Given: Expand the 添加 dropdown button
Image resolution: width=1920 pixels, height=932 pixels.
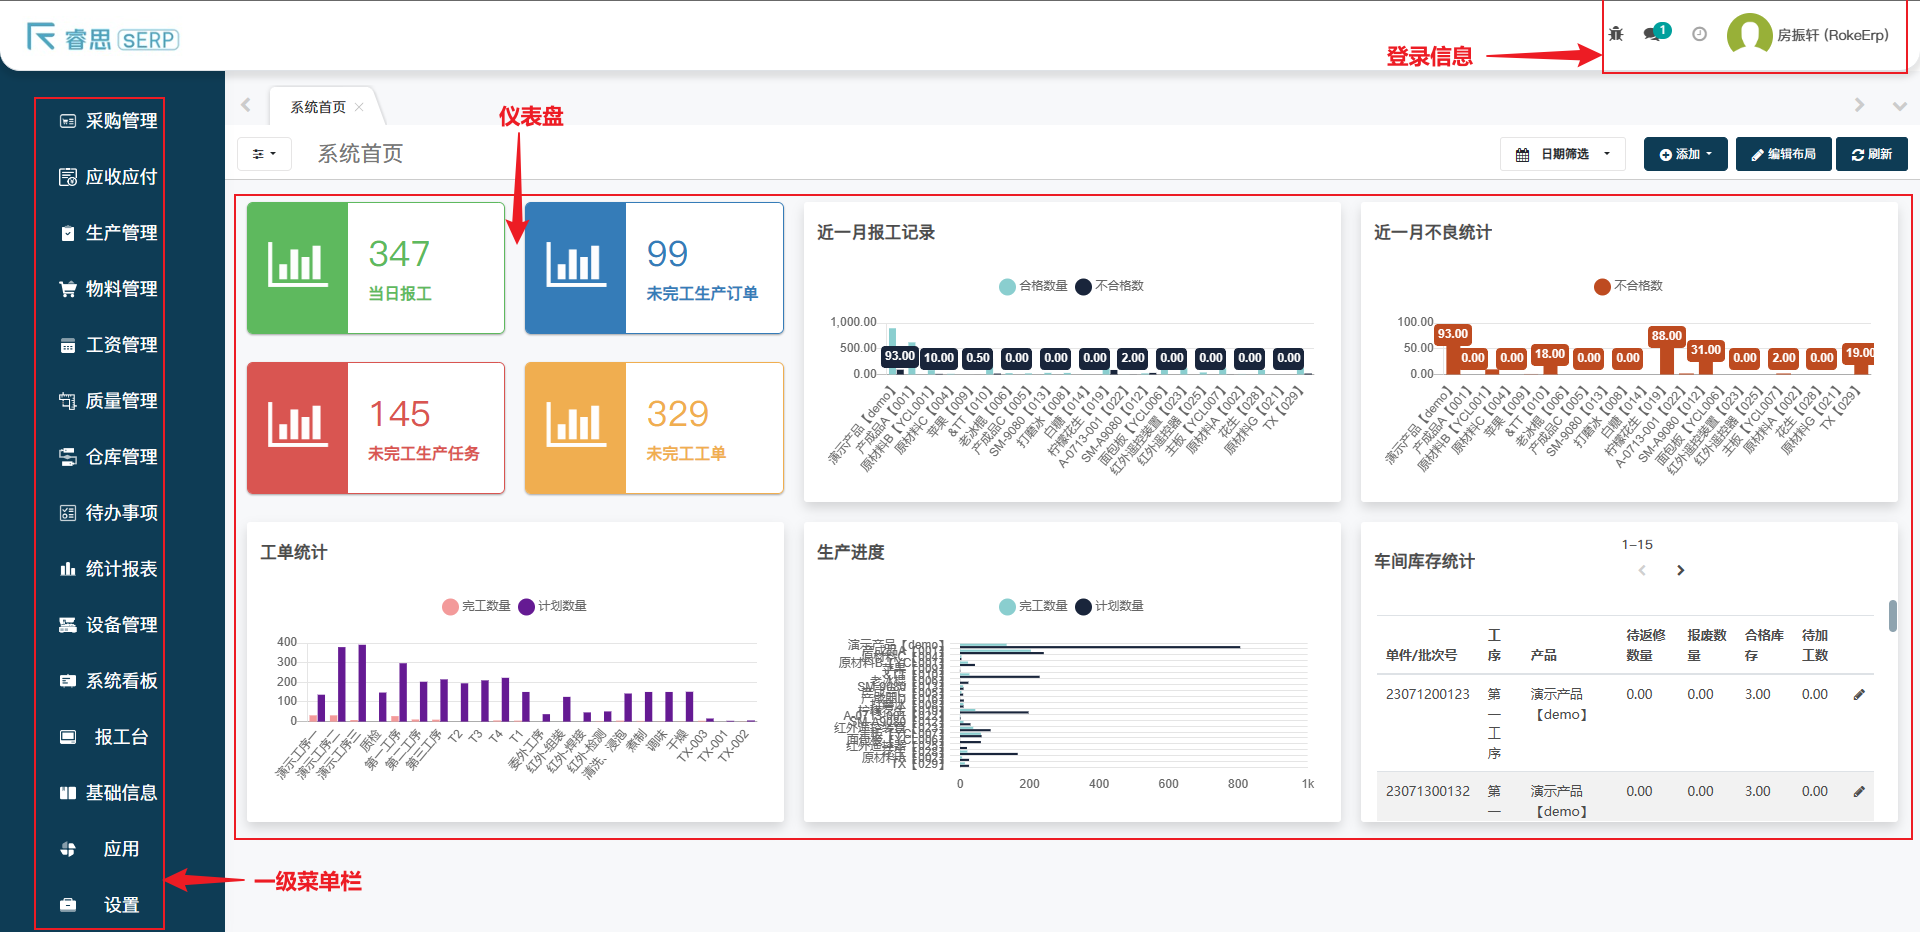Looking at the screenshot, I should (1685, 154).
